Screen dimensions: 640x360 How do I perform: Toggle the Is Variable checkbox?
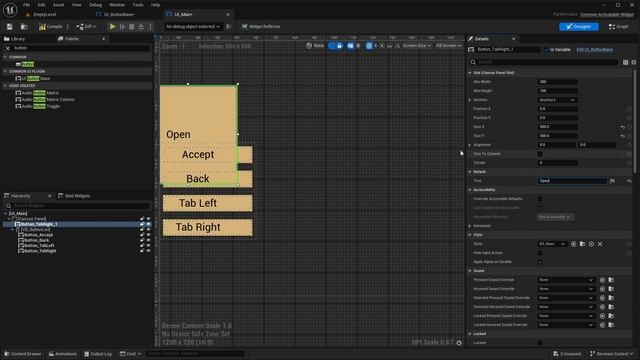[x=546, y=49]
